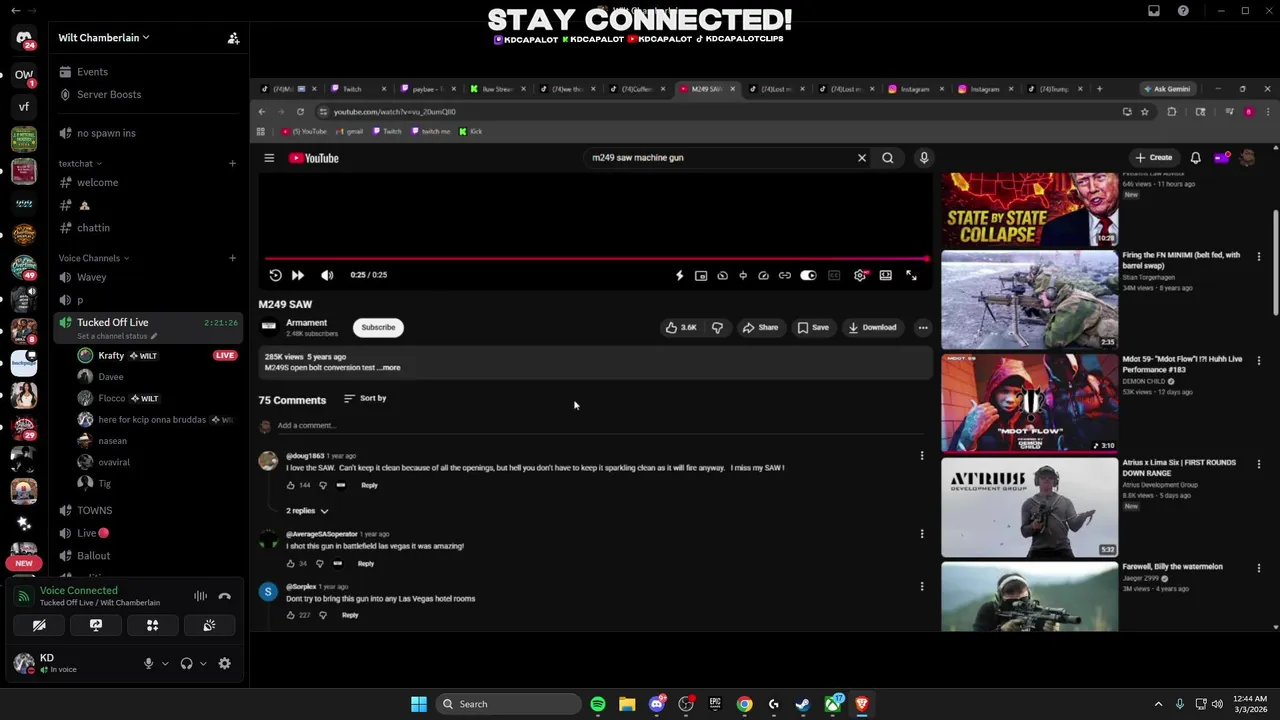The width and height of the screenshot is (1280, 720).
Task: Open Discord noise suppression waveform icon
Action: 201,596
